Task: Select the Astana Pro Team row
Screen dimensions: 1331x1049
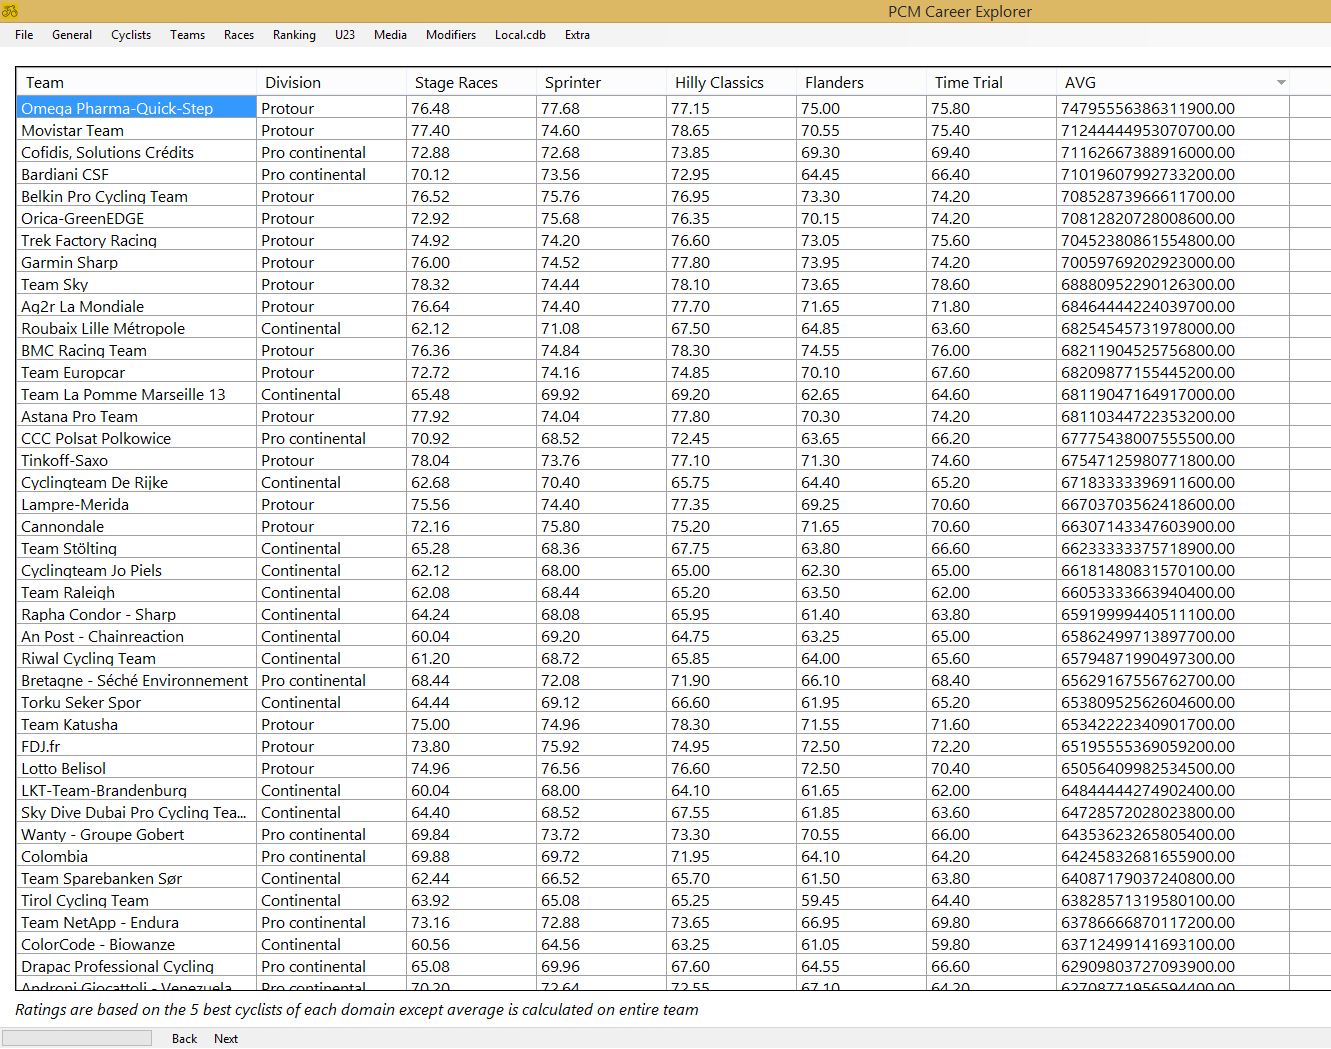Action: [x=80, y=417]
